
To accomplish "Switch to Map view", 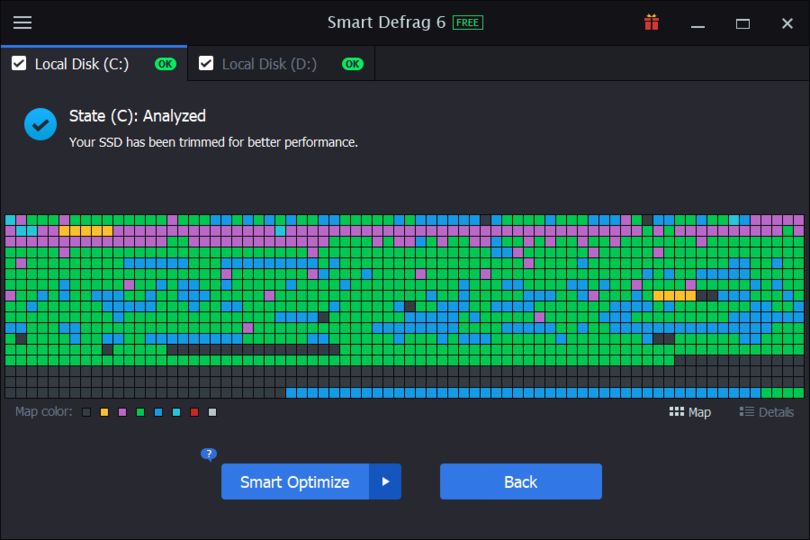I will point(690,412).
